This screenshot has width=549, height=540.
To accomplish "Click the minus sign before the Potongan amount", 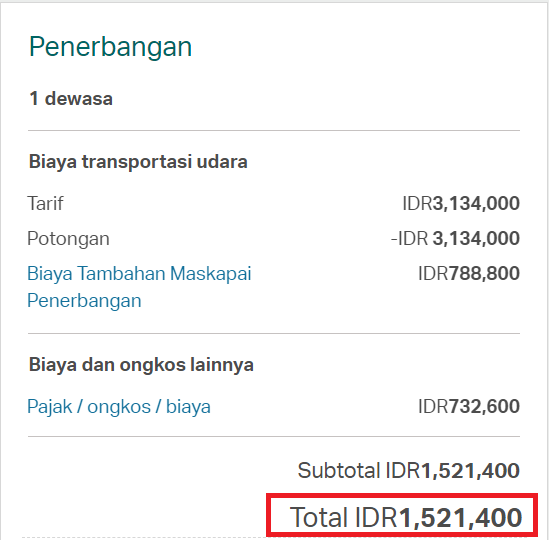I will point(394,239).
